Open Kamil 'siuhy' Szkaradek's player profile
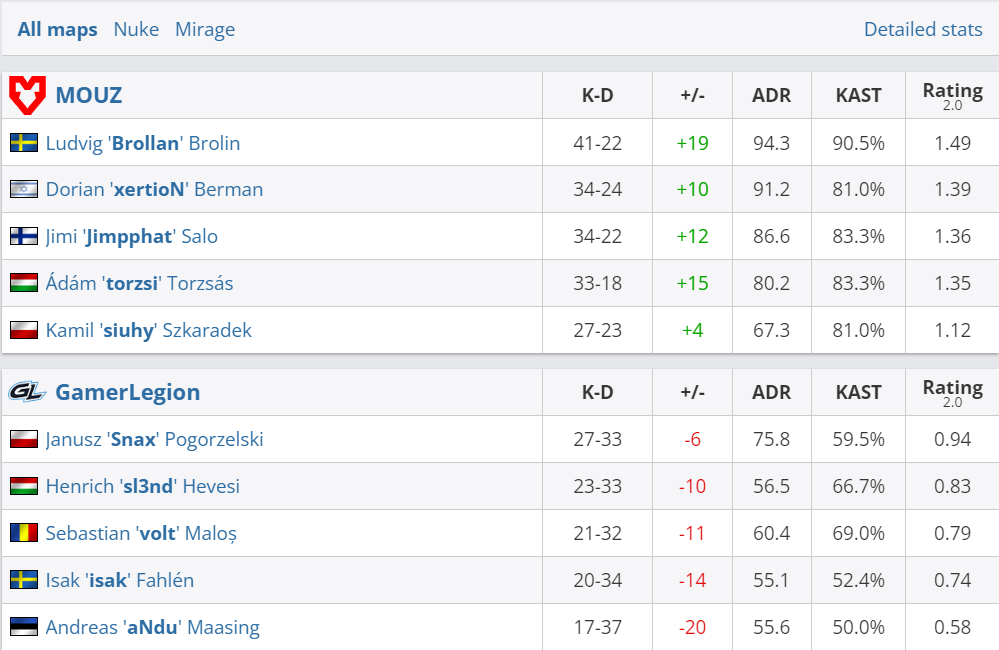999x650 pixels. pyautogui.click(x=149, y=330)
